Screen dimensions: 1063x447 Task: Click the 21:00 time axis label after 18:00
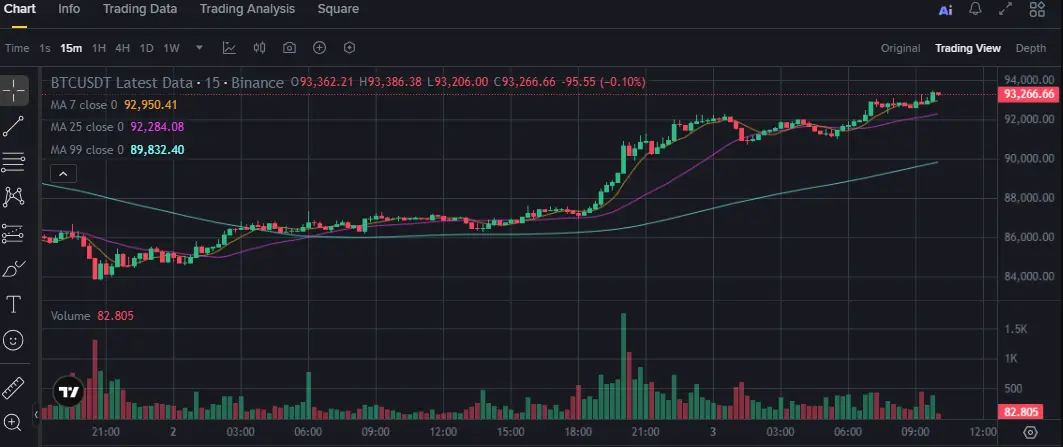(645, 431)
